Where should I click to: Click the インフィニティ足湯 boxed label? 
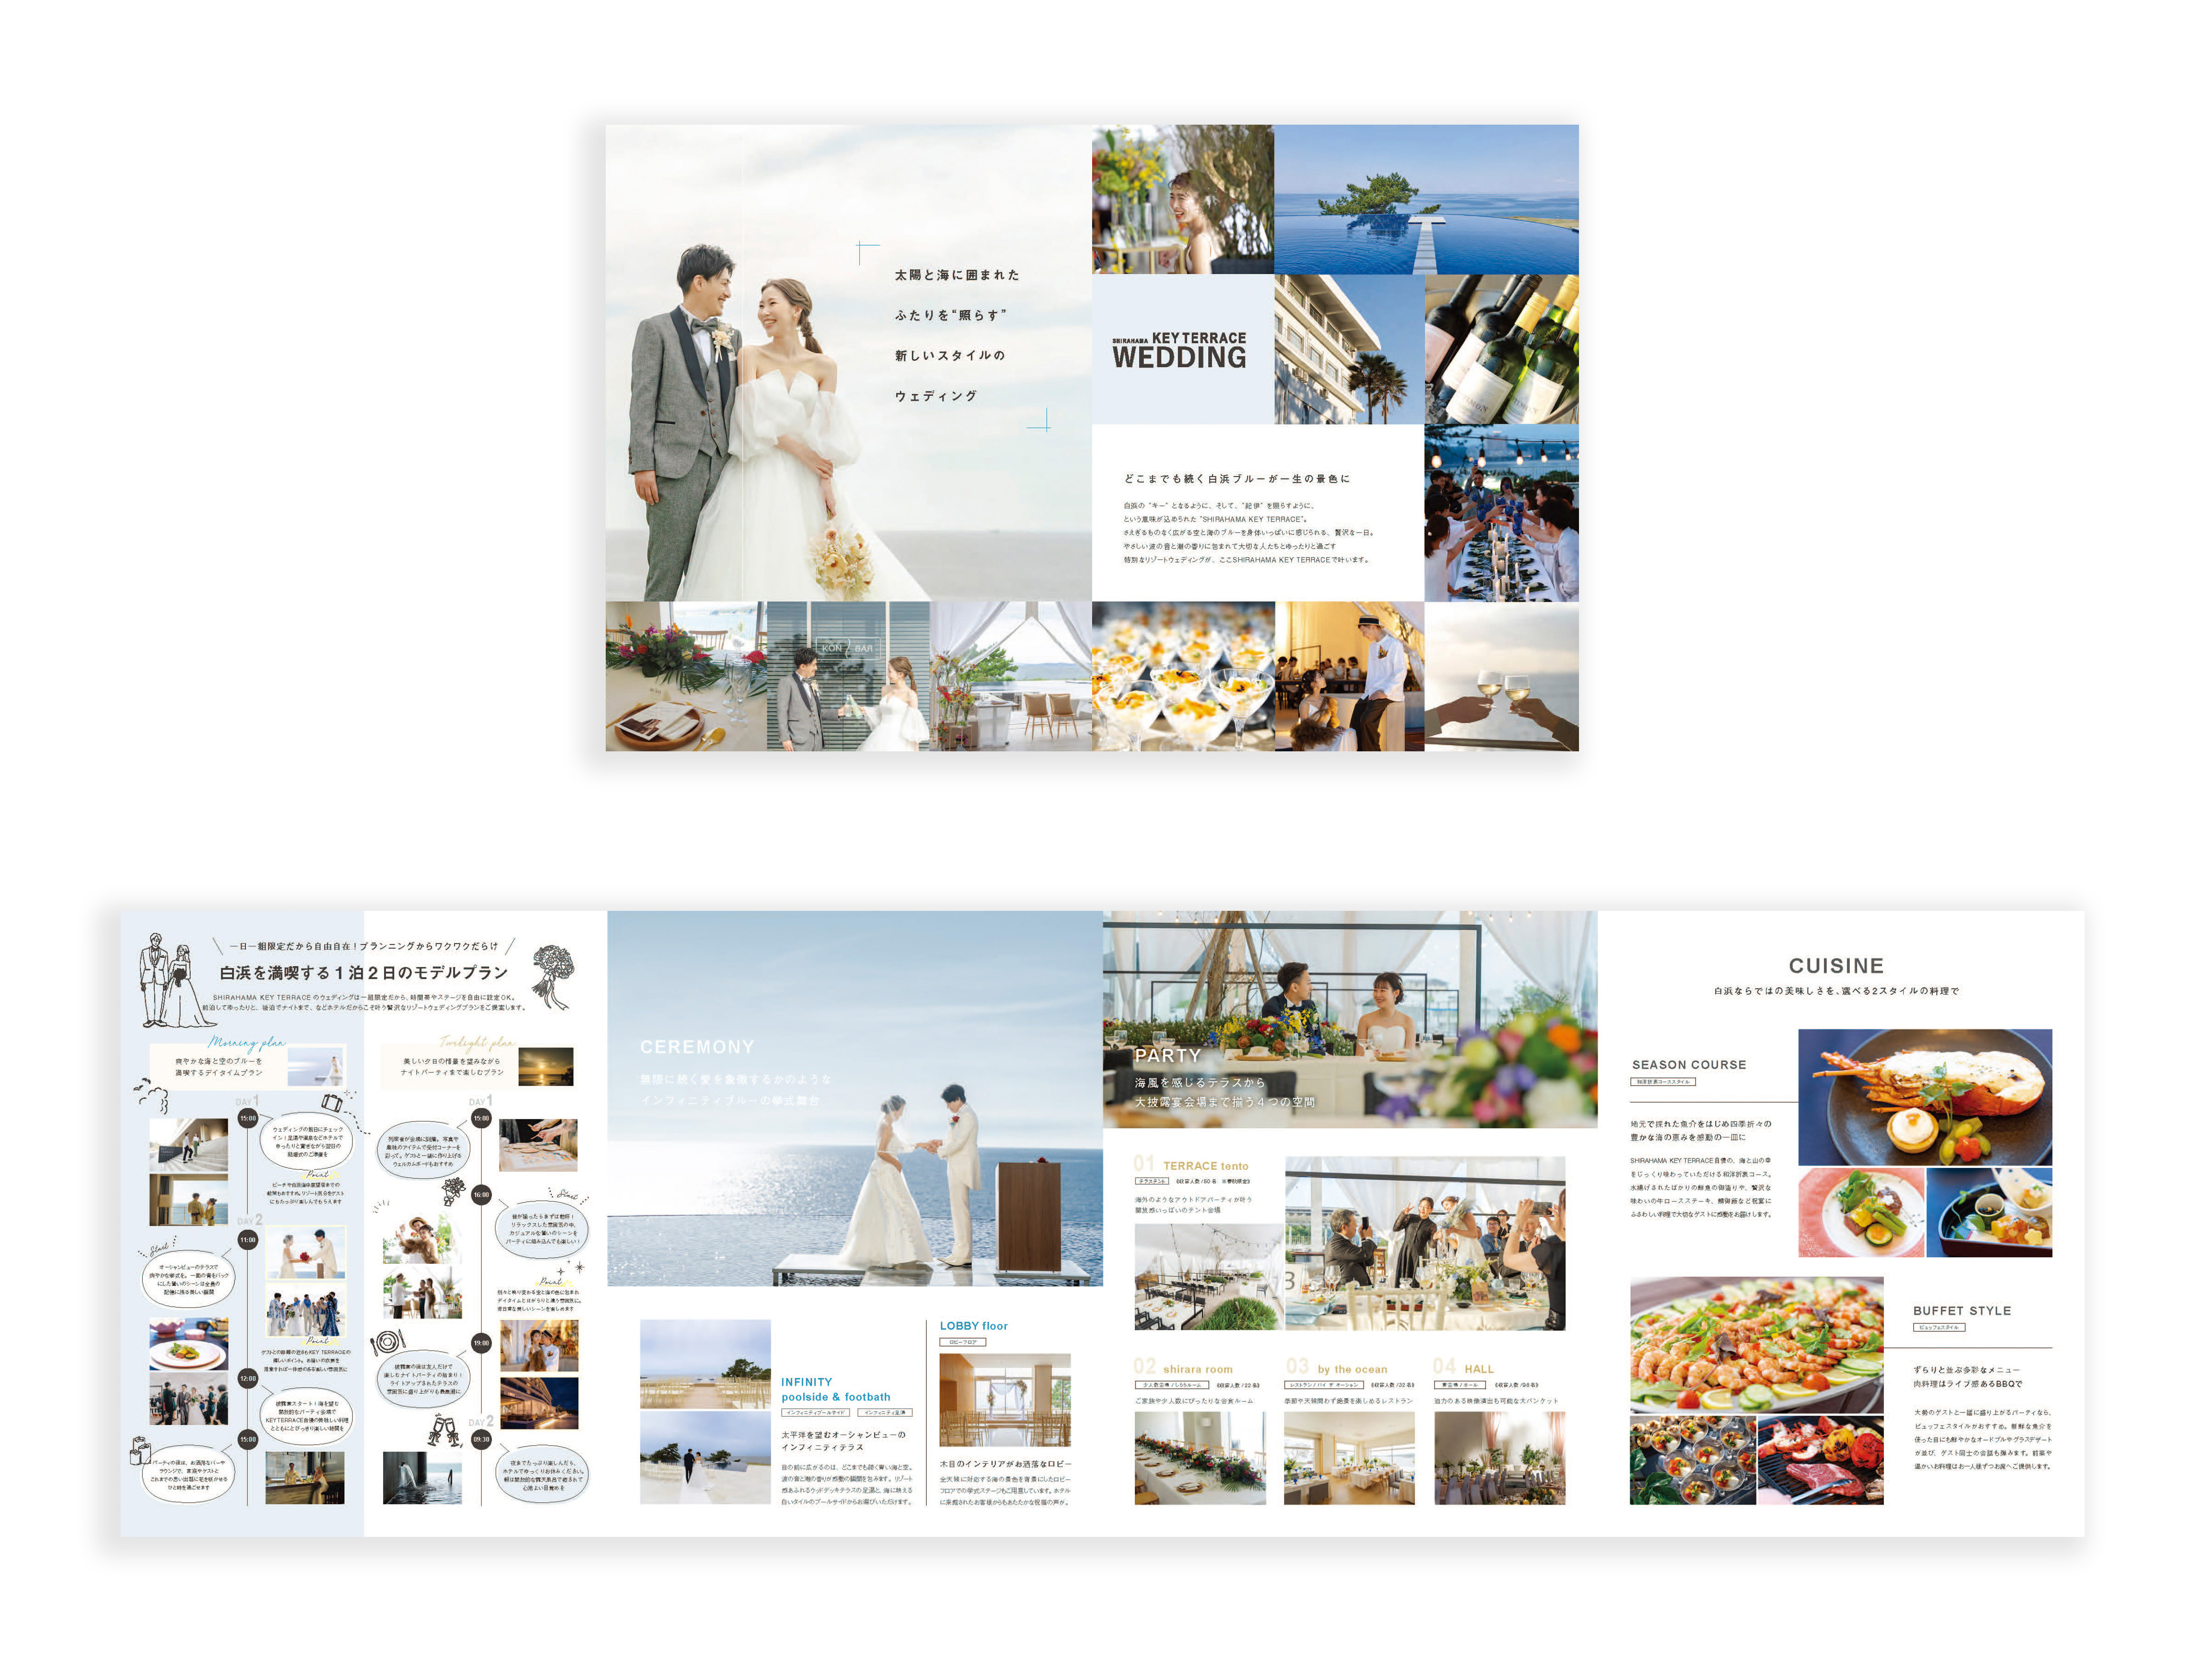click(885, 1412)
